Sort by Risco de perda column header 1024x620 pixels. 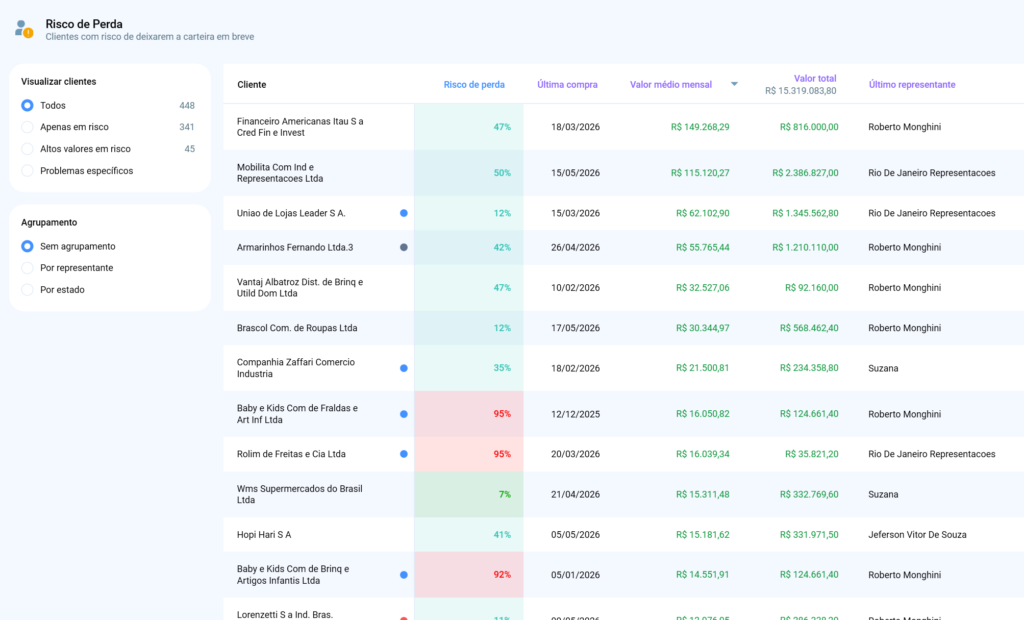pos(474,84)
